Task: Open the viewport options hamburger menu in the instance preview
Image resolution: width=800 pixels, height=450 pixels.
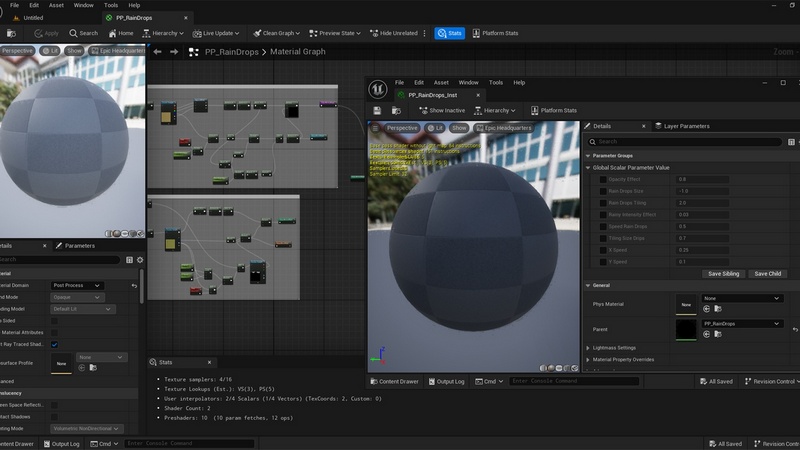Action: click(375, 128)
